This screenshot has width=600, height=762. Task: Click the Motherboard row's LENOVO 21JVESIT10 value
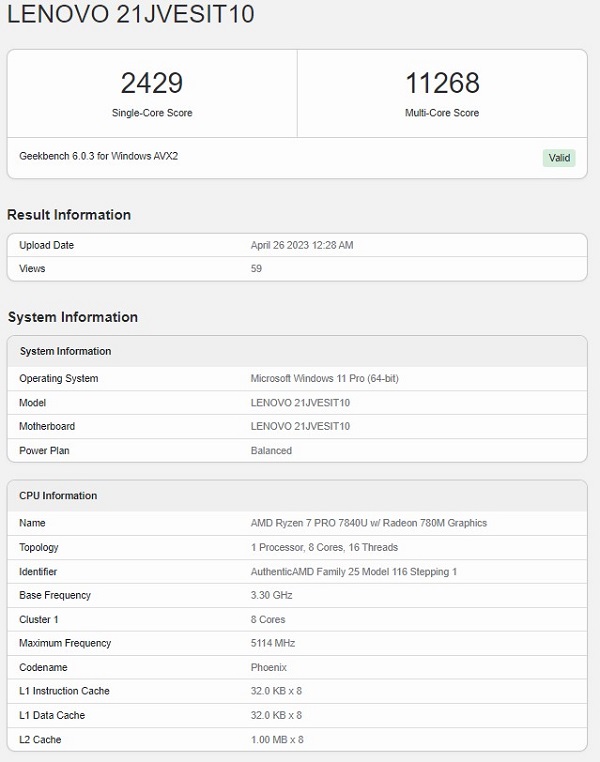point(300,427)
